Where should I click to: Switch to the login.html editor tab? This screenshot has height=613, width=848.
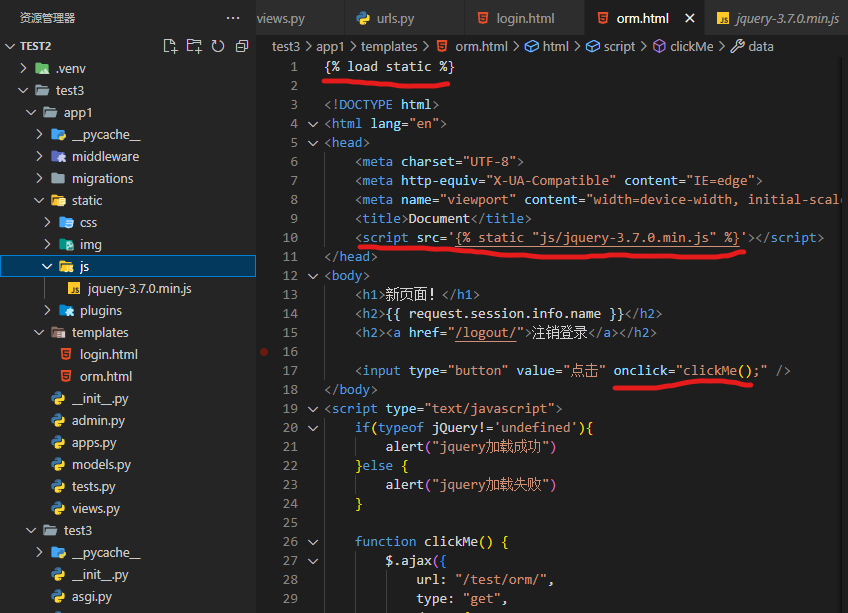coord(525,18)
